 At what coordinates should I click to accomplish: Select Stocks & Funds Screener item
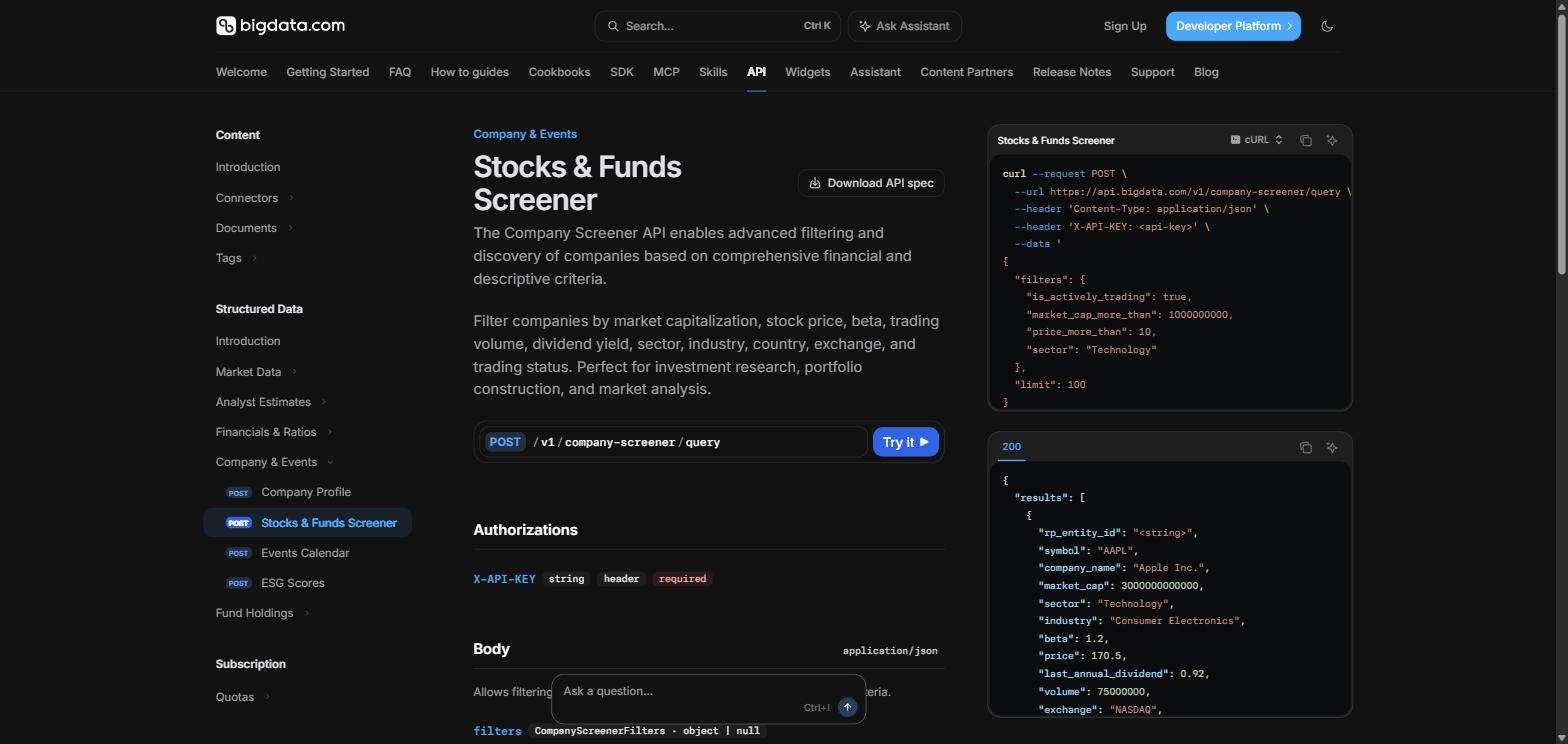pyautogui.click(x=308, y=523)
